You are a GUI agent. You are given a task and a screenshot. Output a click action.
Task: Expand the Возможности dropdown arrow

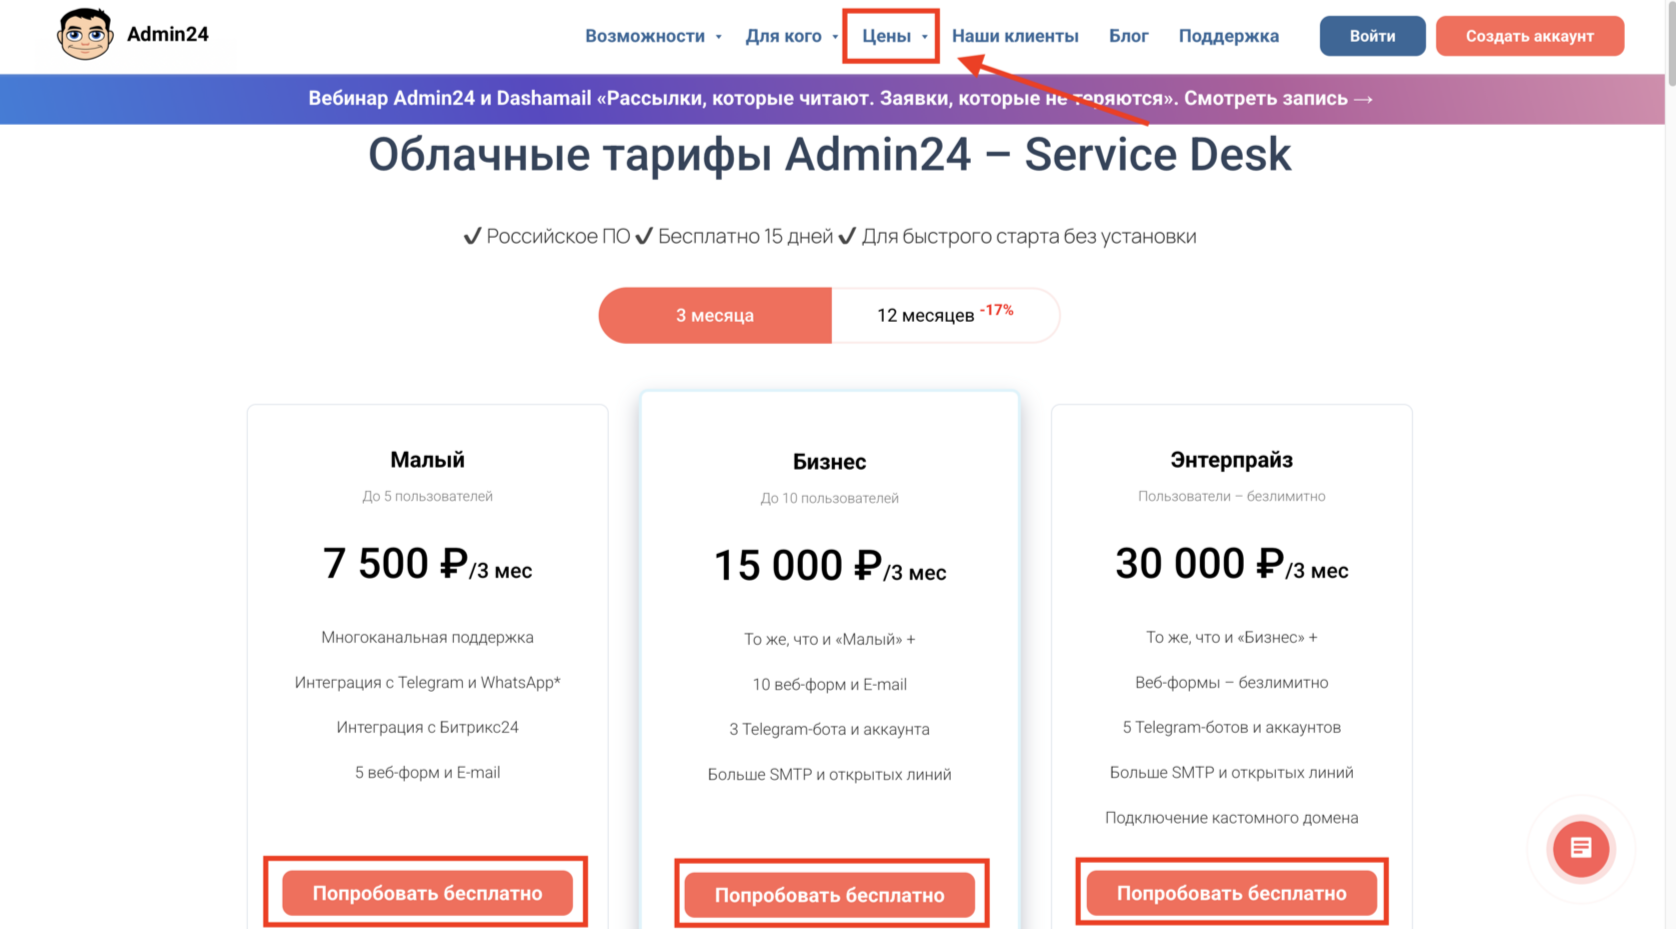718,37
